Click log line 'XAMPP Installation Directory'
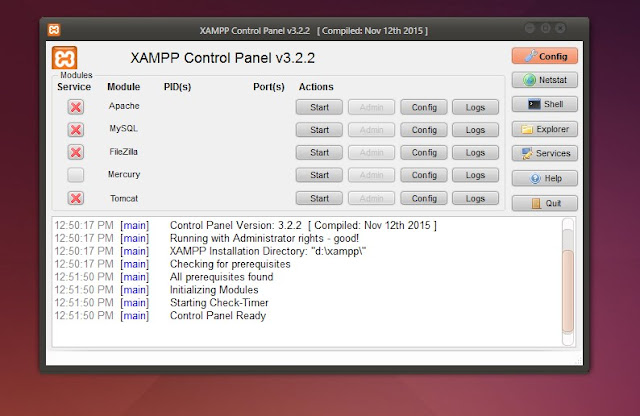The height and width of the screenshot is (416, 640). tap(268, 251)
